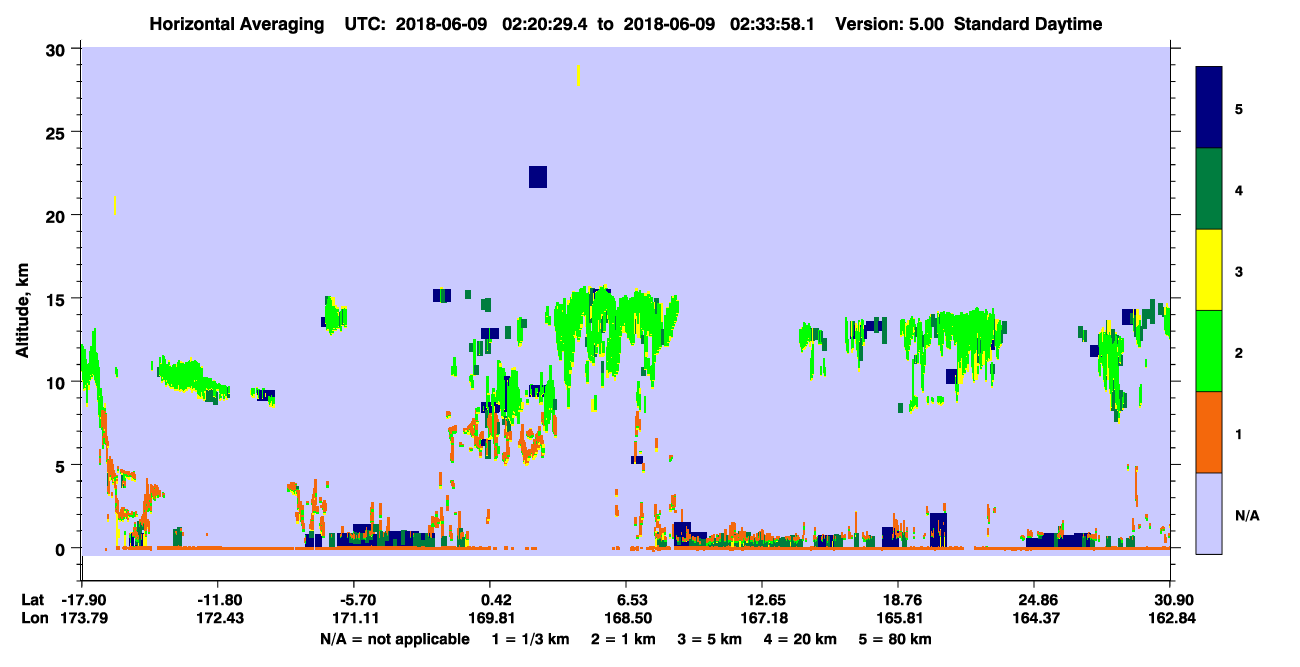Click the 'Standard Daytime' label
The height and width of the screenshot is (667, 1300).
click(x=1028, y=24)
